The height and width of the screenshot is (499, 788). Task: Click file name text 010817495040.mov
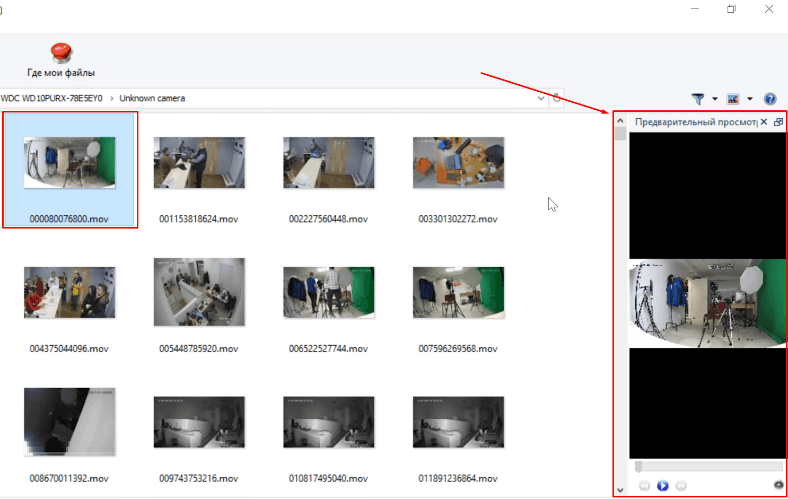(x=328, y=478)
